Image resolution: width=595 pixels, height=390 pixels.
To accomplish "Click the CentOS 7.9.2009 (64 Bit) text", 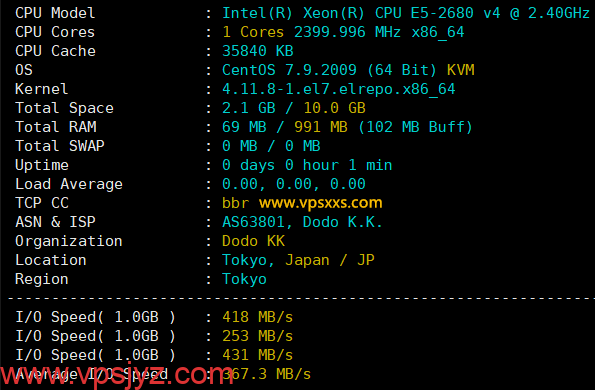I will (329, 70).
